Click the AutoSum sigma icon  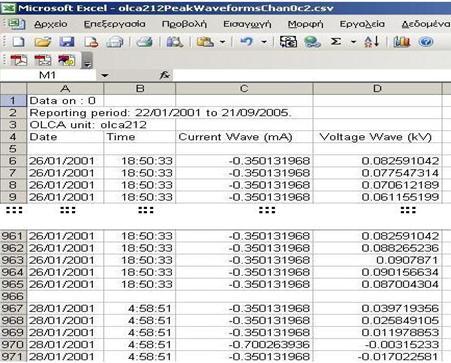336,42
